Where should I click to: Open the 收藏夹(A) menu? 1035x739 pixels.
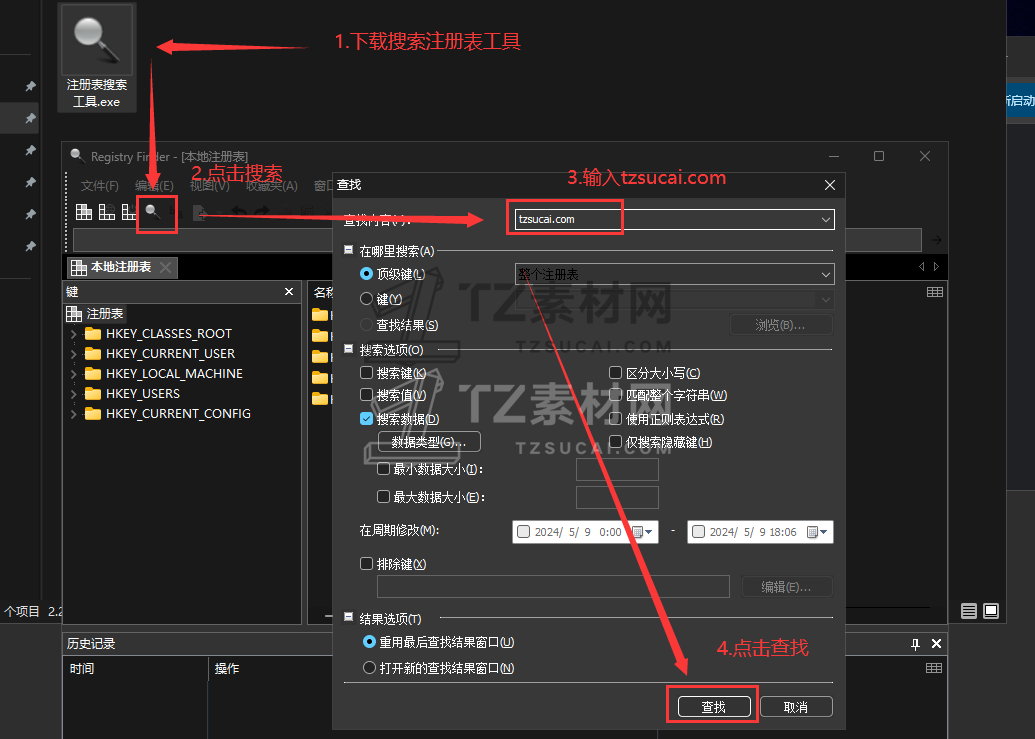[x=272, y=185]
